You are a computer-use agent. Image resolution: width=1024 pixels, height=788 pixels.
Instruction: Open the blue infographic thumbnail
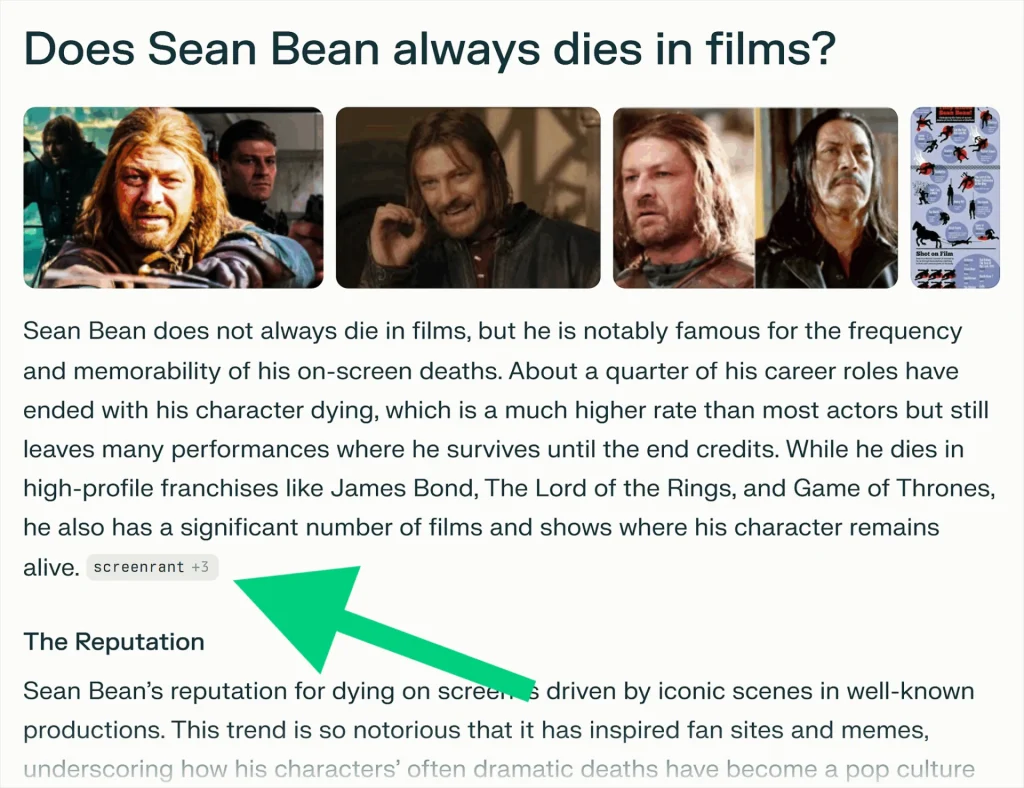(955, 198)
